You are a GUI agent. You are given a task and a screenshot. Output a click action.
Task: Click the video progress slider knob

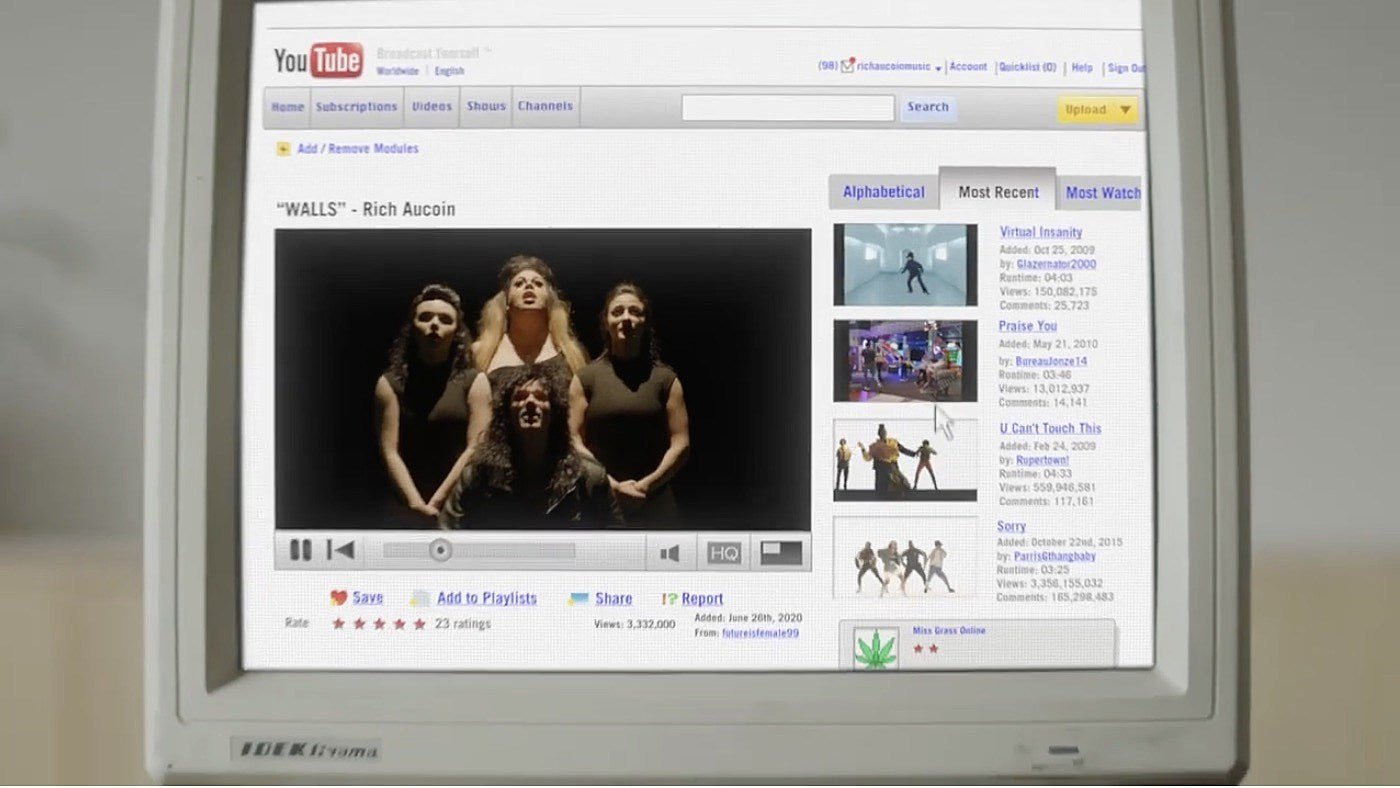click(x=440, y=551)
